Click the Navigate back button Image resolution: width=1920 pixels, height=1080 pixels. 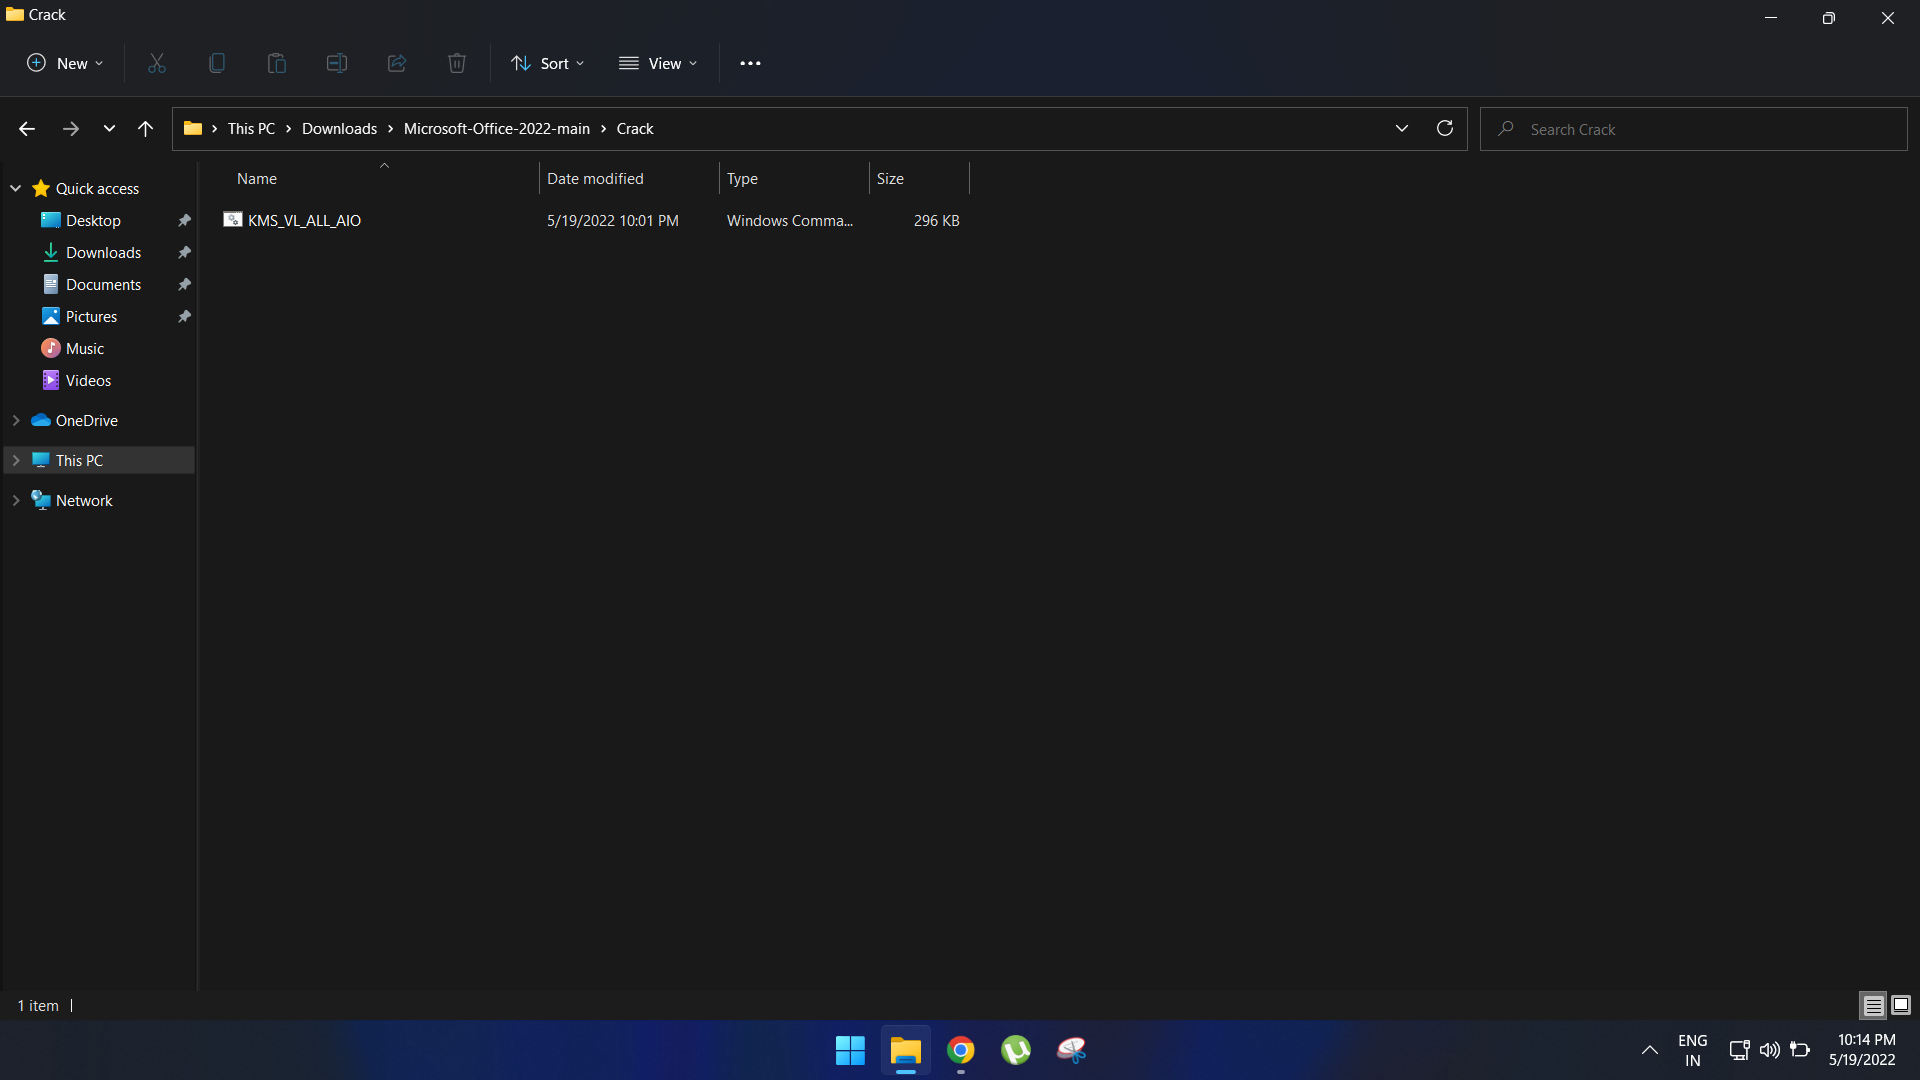point(26,128)
